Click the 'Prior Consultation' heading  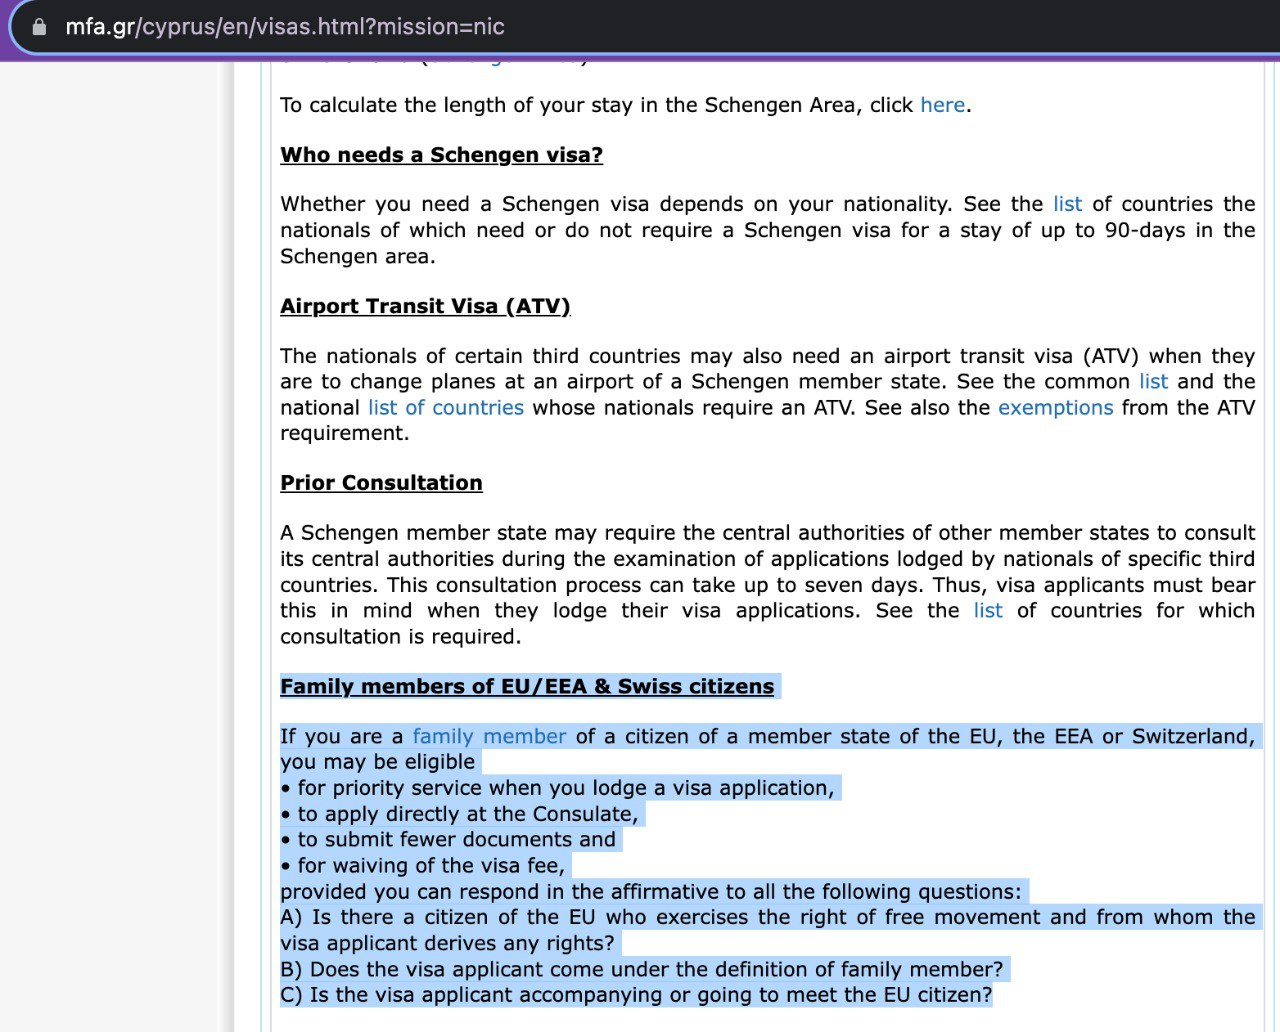[x=381, y=483]
